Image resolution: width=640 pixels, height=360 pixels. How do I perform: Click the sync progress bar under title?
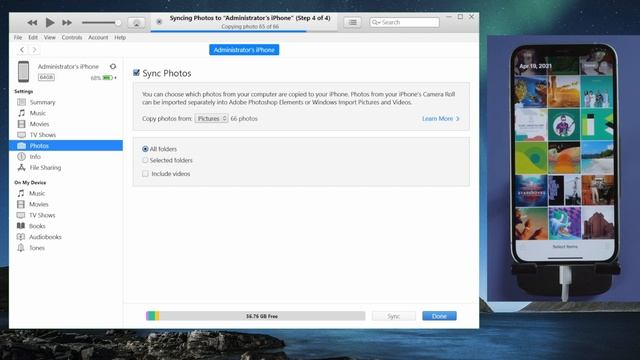[244, 31]
